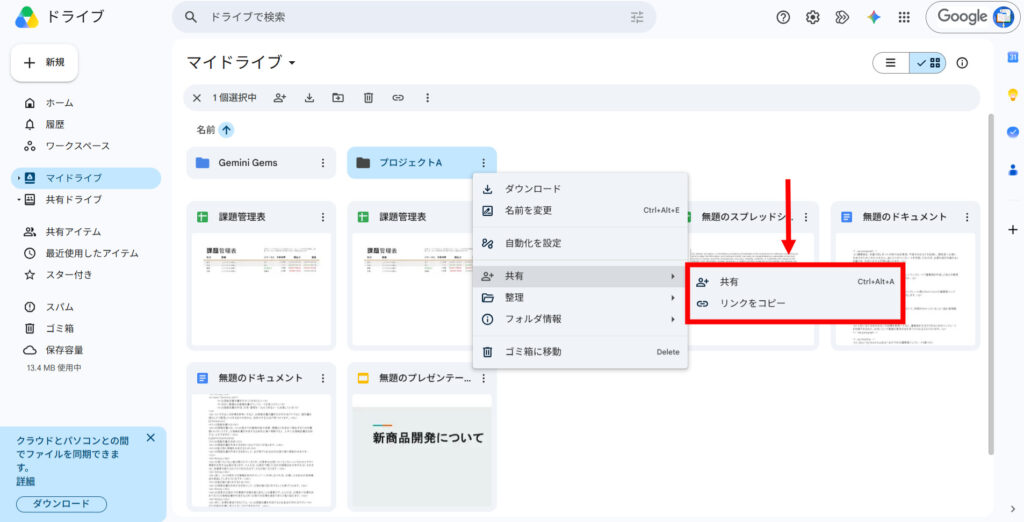
Task: Click the 13.4 MB 使用中 storage text
Action: 54,368
